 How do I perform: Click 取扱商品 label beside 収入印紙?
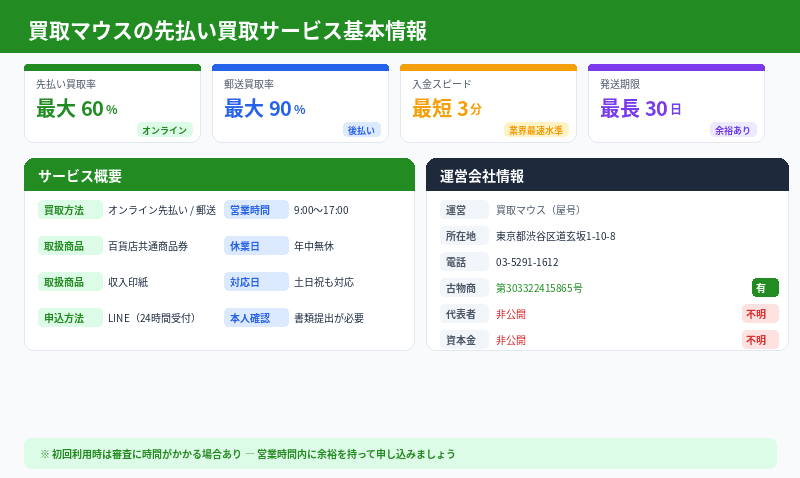70,282
